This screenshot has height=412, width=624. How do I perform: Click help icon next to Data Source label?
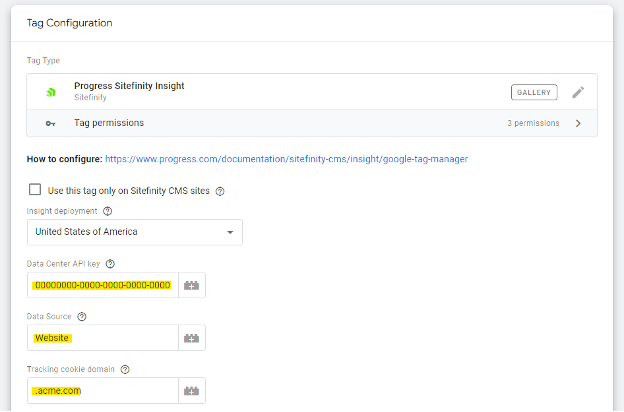tap(82, 316)
